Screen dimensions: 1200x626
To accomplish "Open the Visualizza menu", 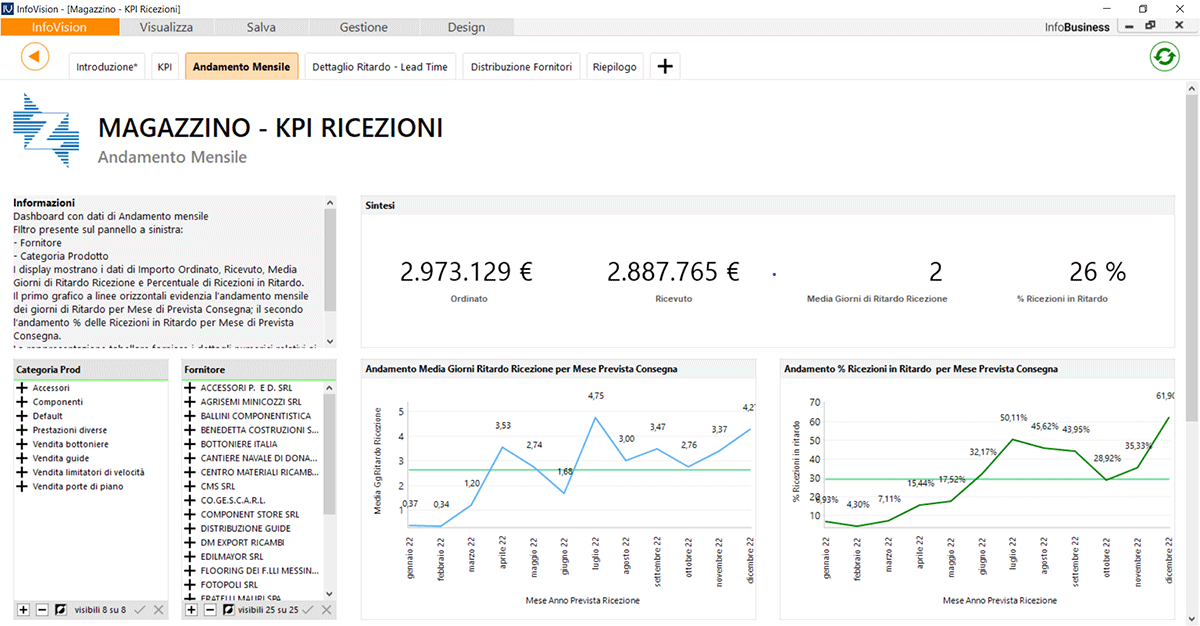I will tap(166, 27).
